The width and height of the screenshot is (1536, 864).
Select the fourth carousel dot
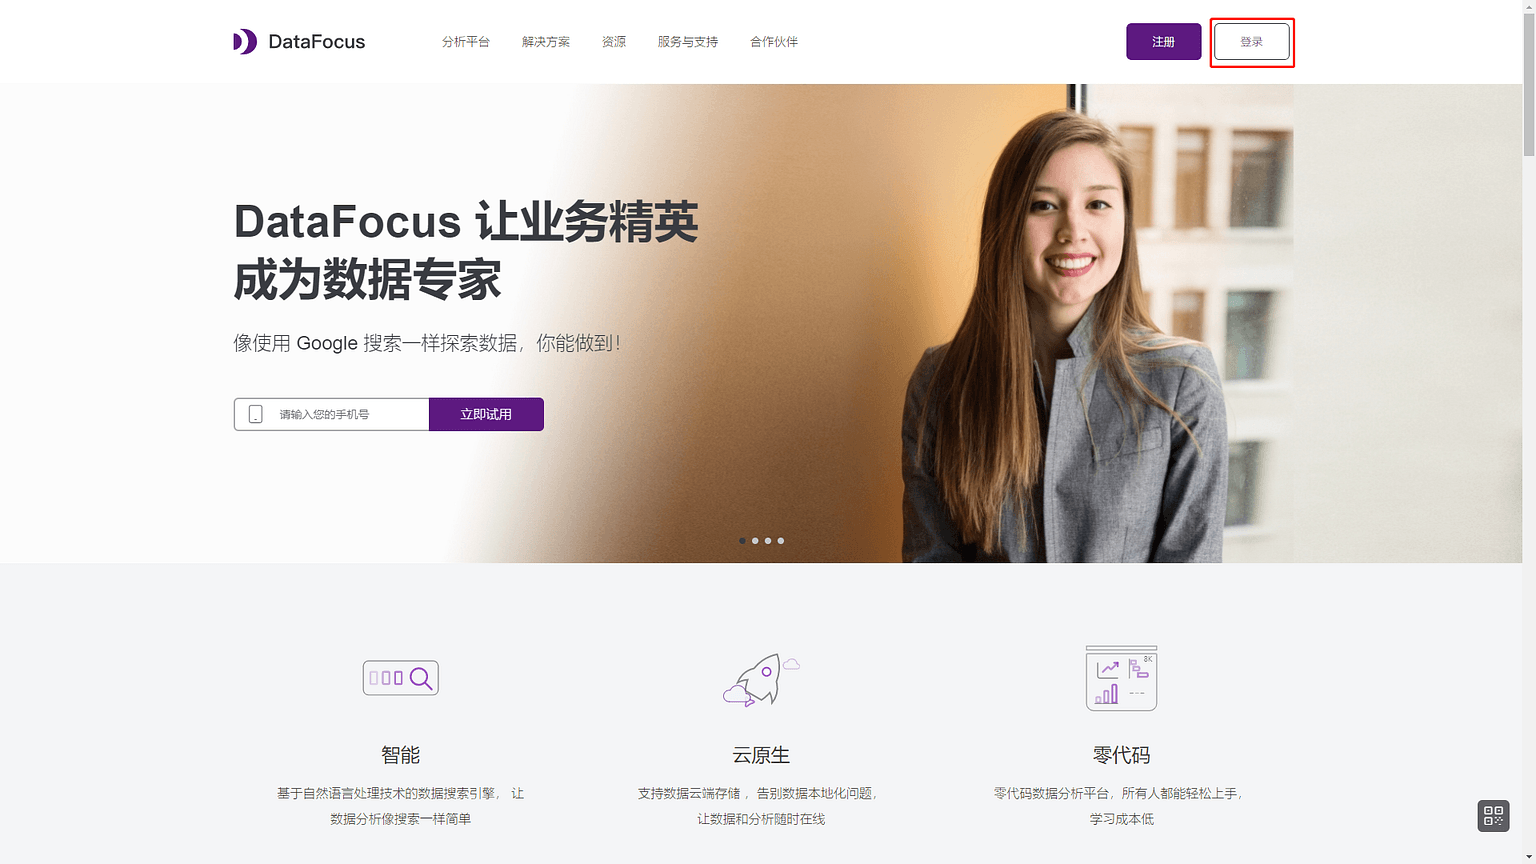click(x=781, y=541)
